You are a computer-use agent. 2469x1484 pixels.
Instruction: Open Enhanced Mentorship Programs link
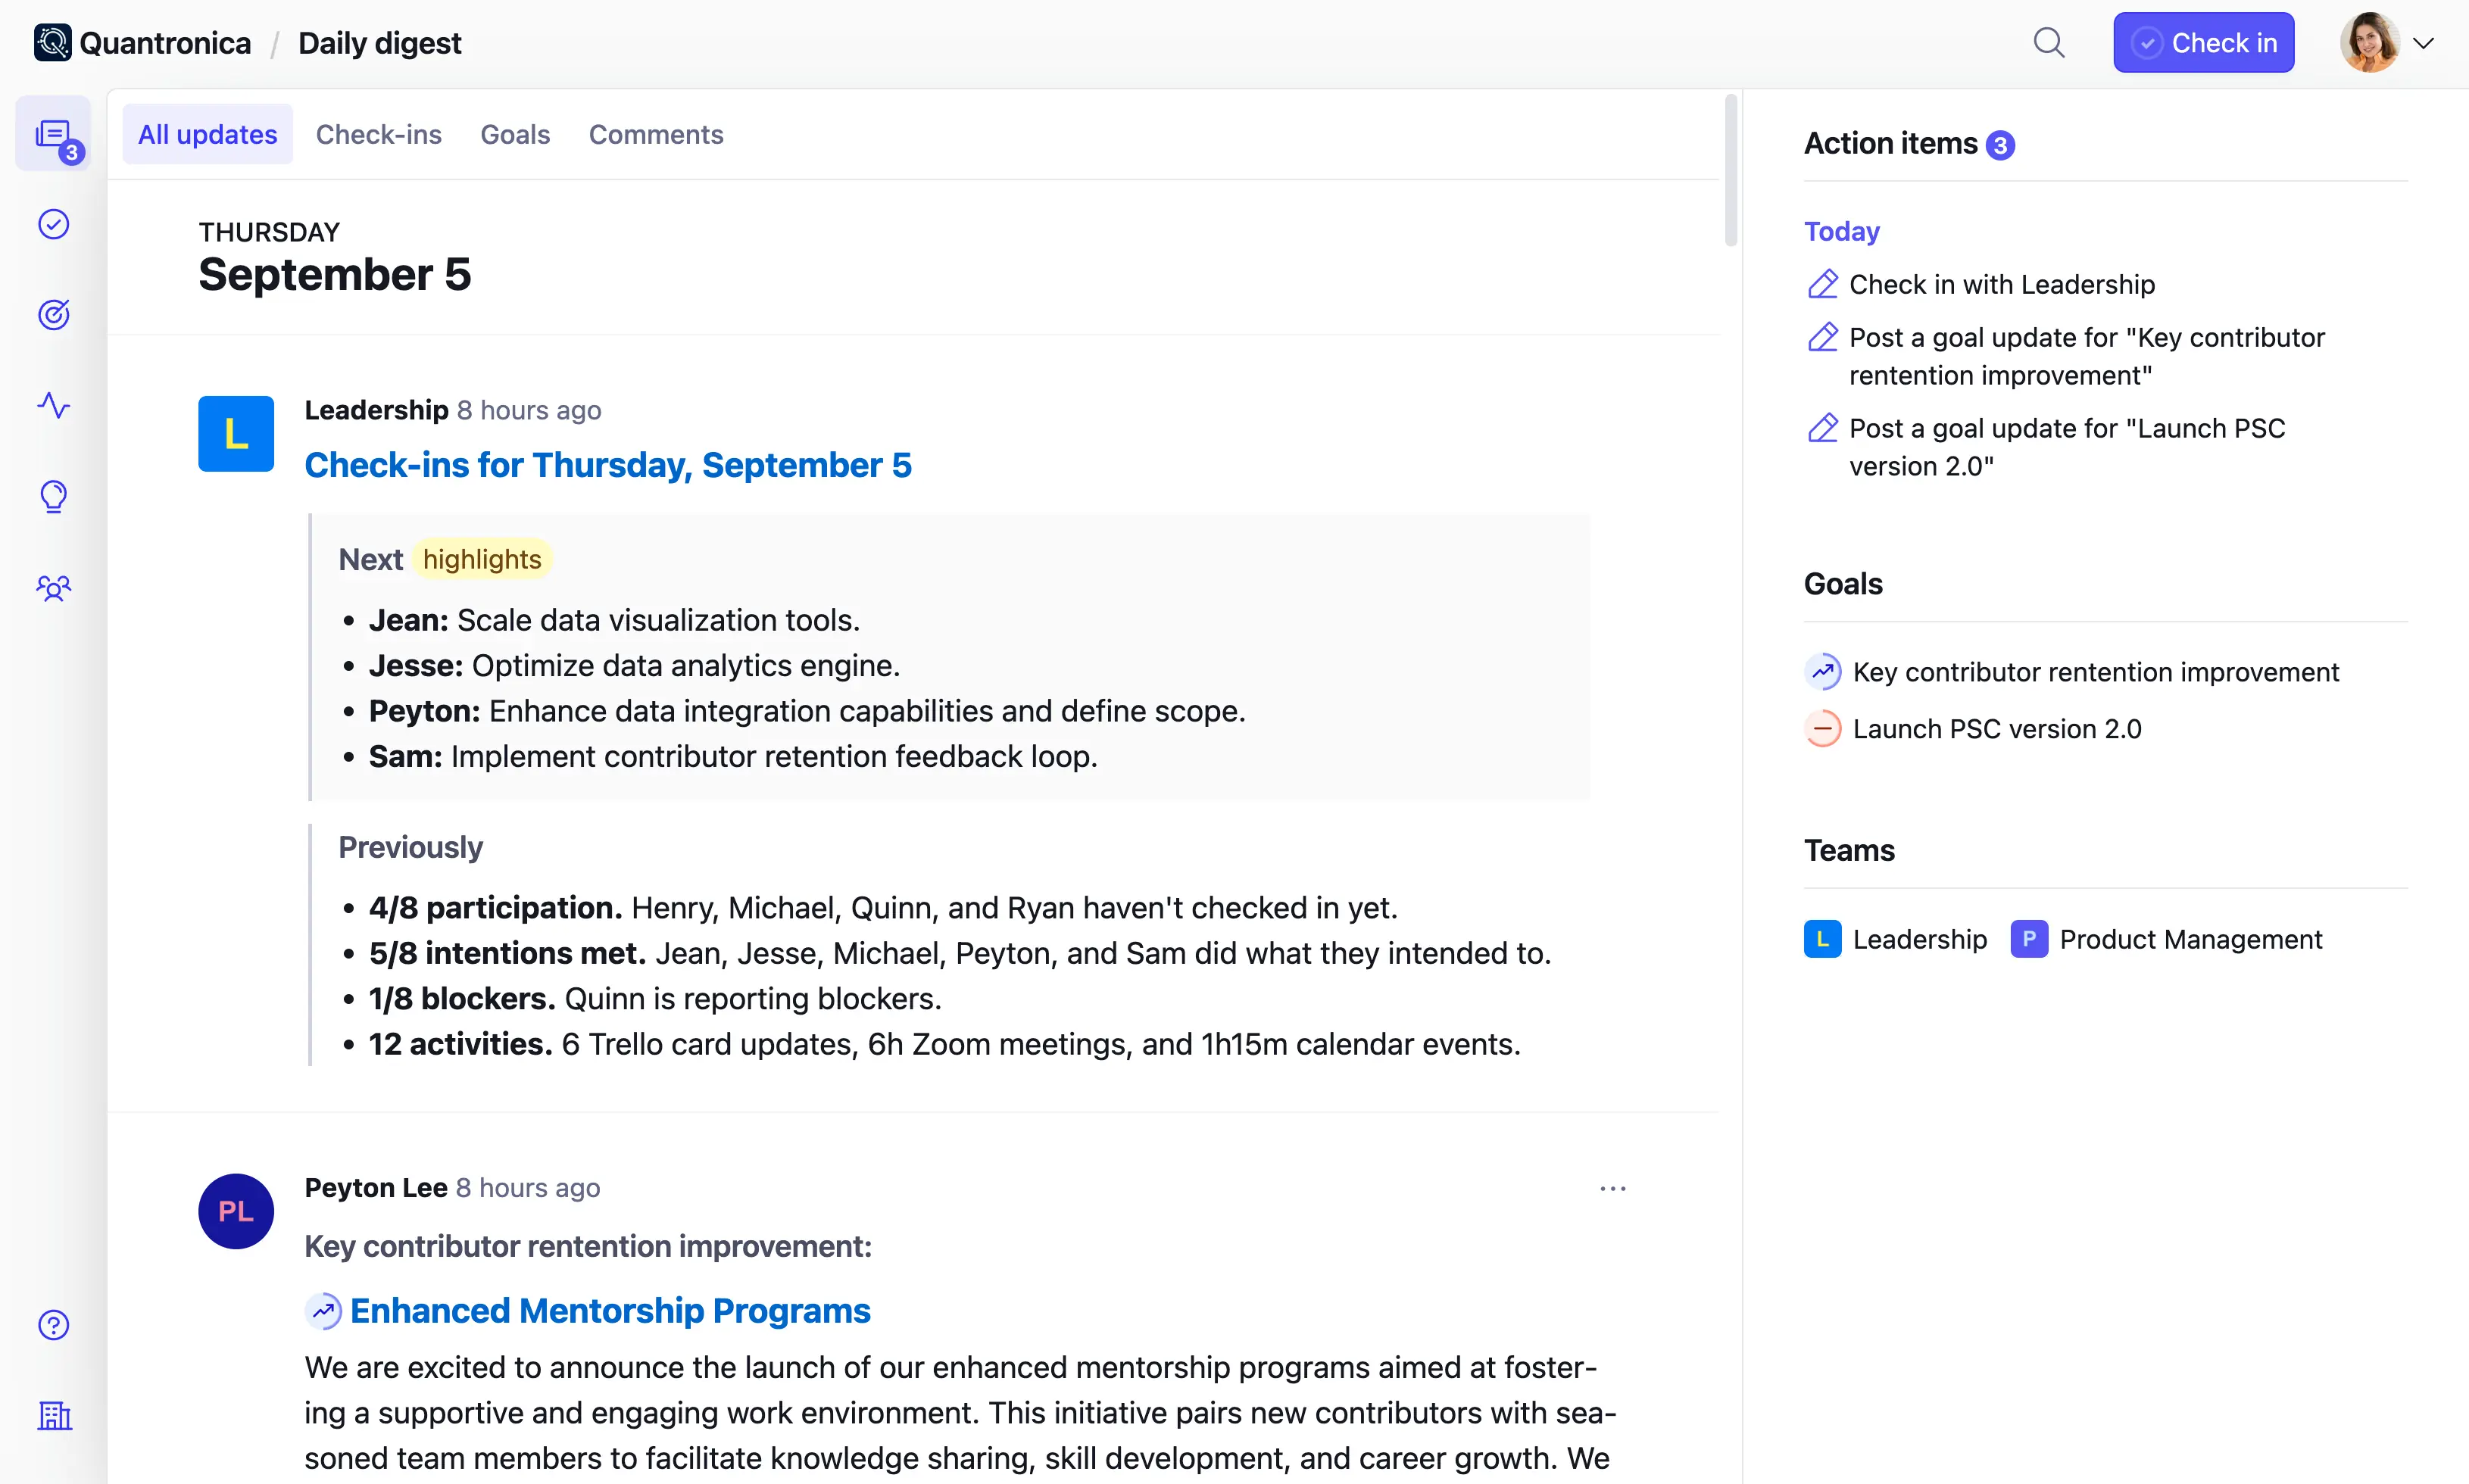tap(610, 1311)
